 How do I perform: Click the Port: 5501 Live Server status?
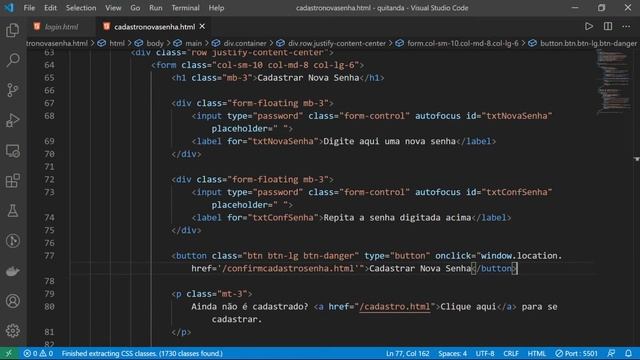[x=576, y=353]
